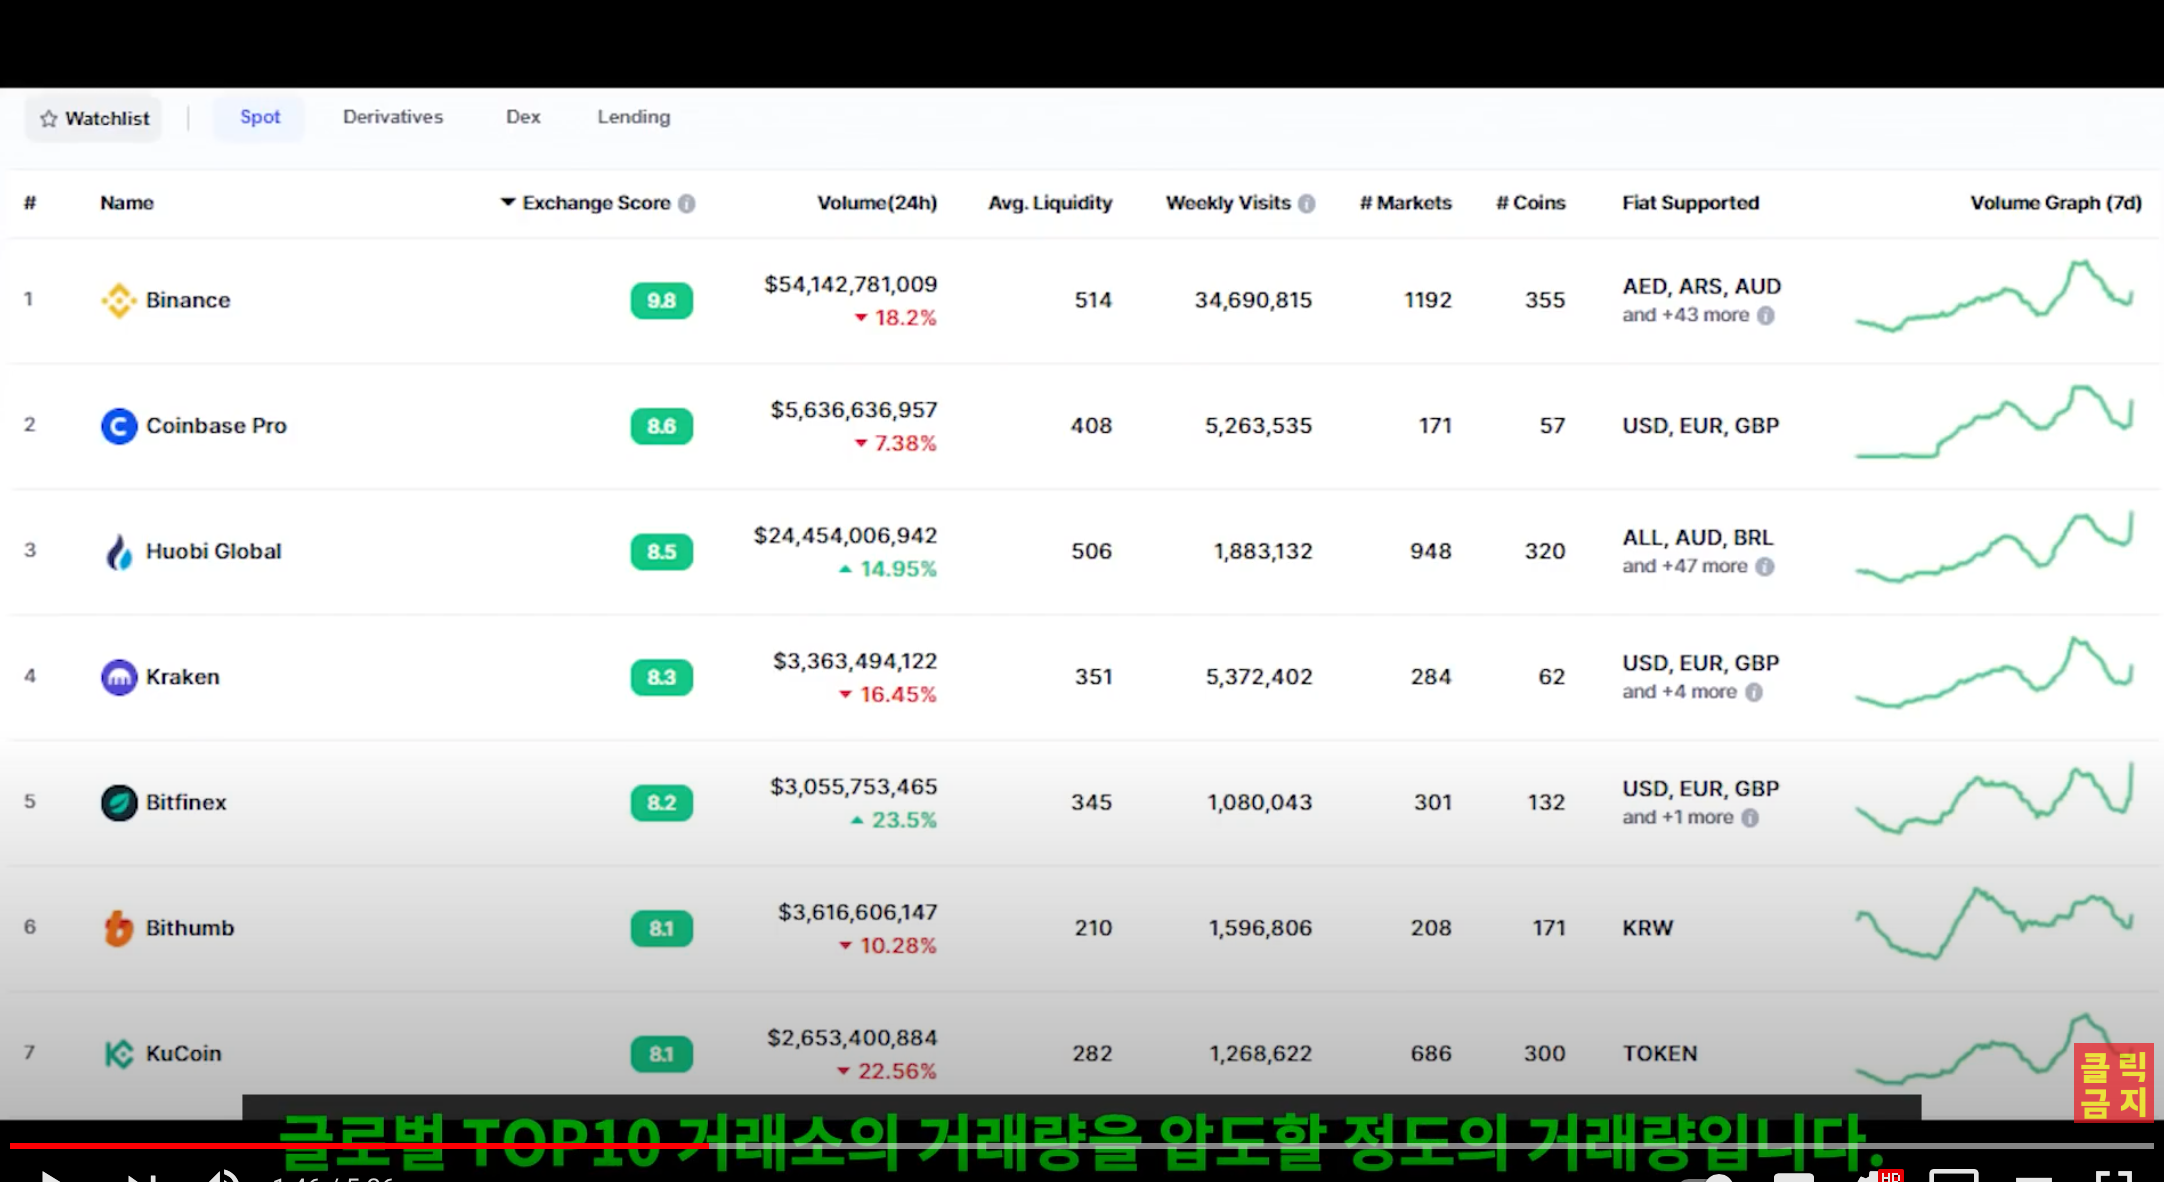Click the video fullscreen button
The image size is (2164, 1182).
coord(2114,1176)
